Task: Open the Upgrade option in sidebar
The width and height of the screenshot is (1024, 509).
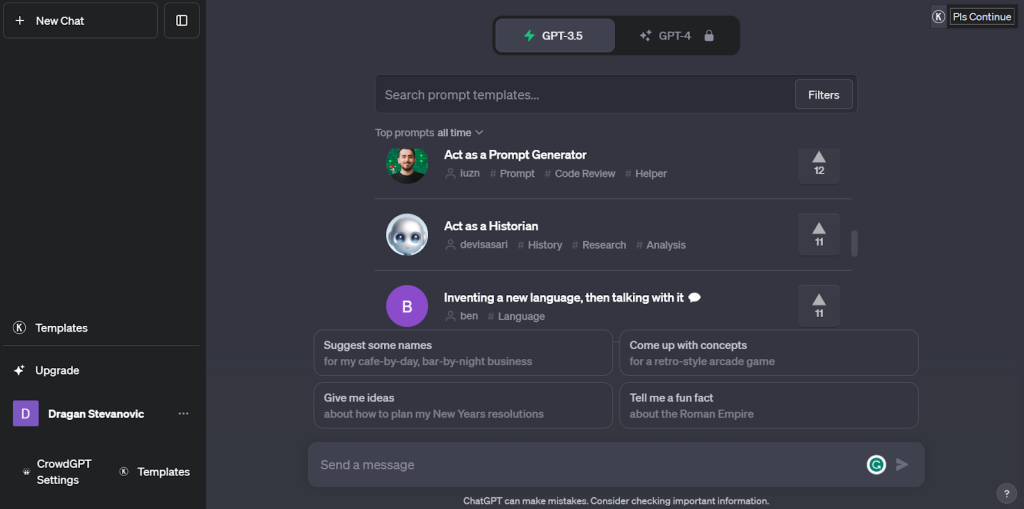Action: (57, 370)
